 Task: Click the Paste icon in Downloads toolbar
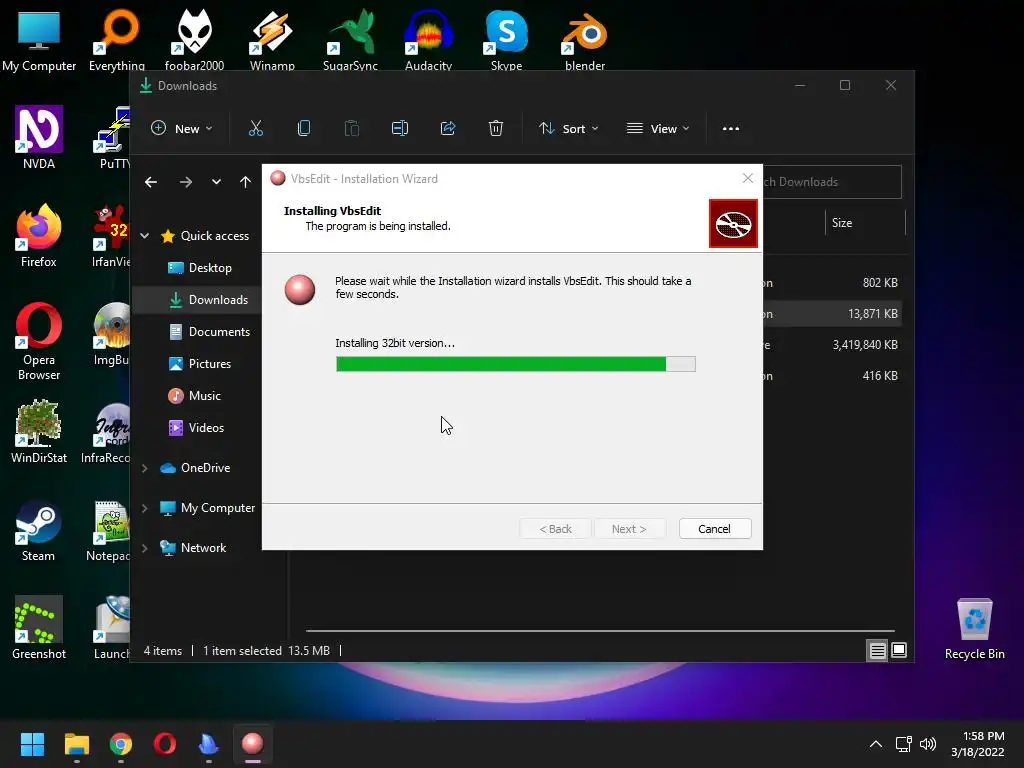click(351, 129)
